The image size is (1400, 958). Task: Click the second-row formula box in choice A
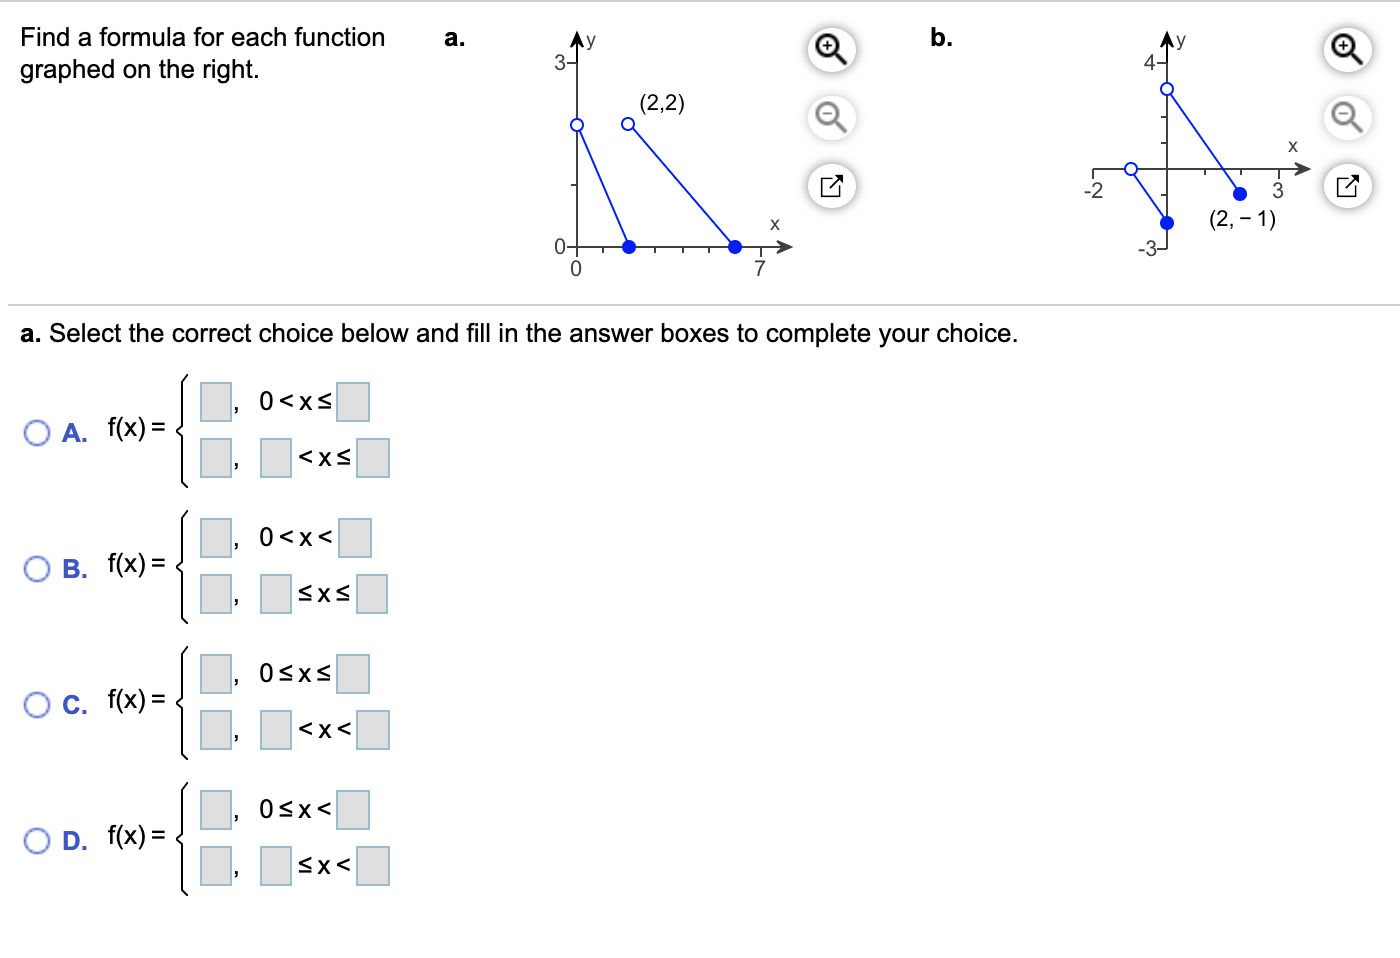(x=215, y=458)
